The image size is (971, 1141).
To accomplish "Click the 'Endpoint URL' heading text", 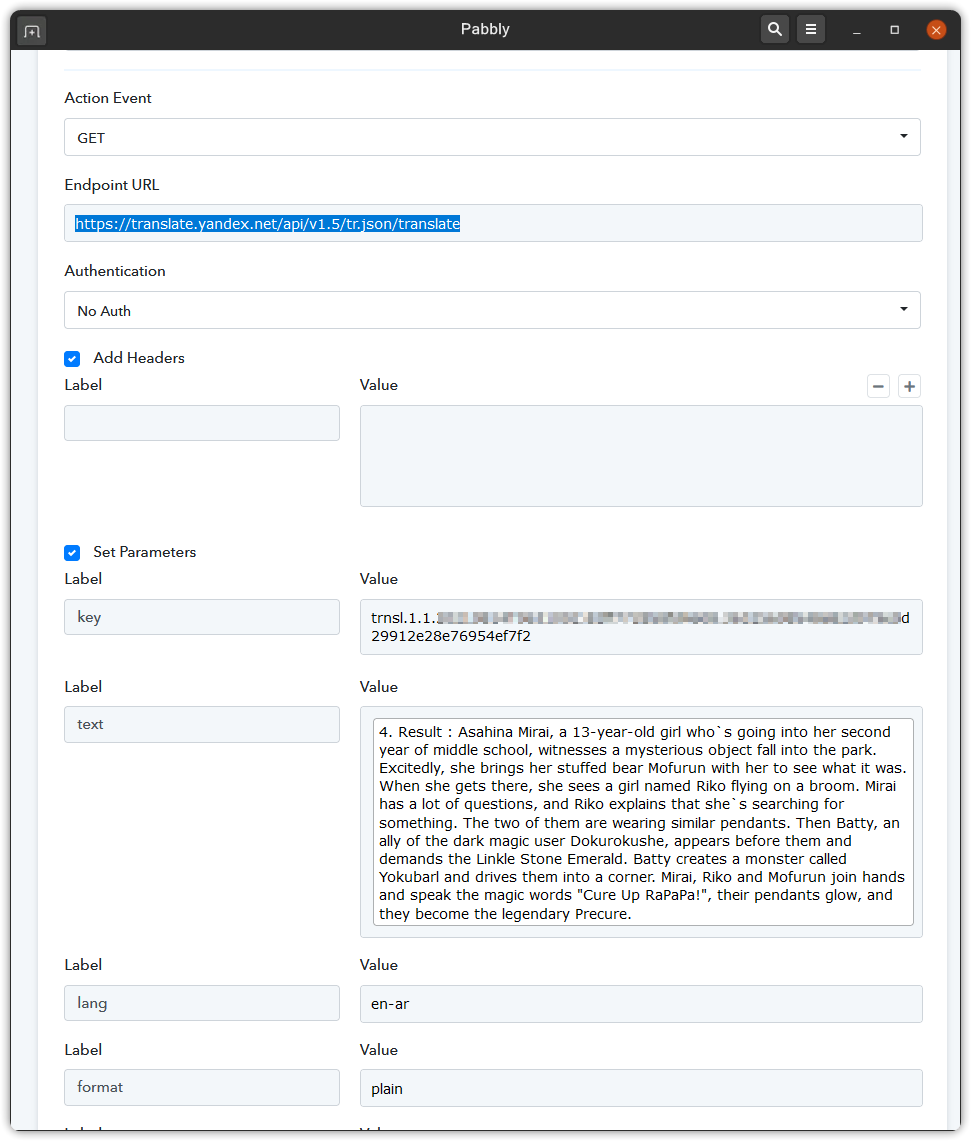I will click(111, 185).
